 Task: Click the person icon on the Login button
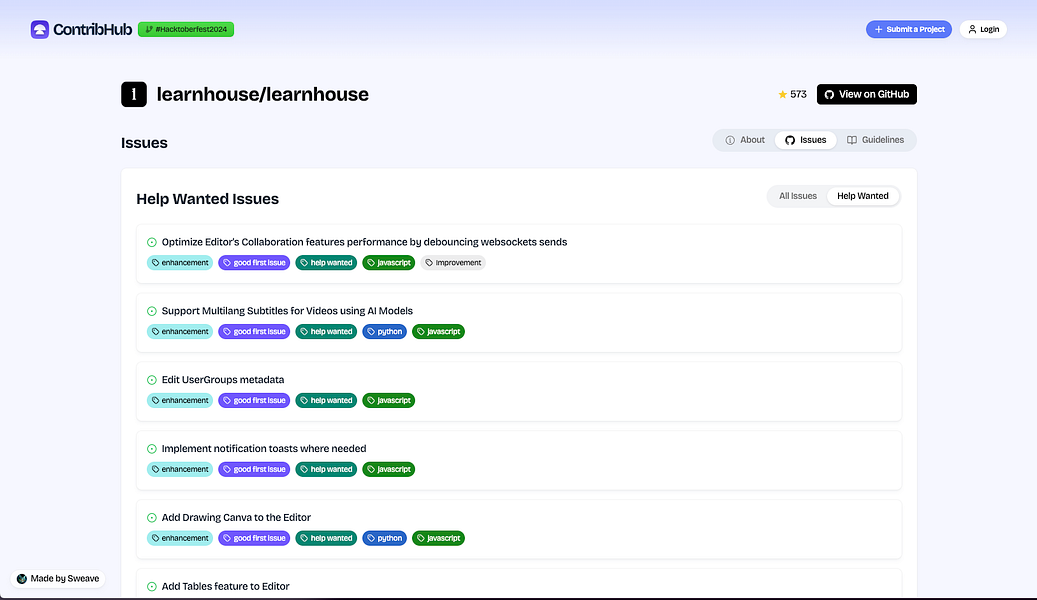point(971,29)
